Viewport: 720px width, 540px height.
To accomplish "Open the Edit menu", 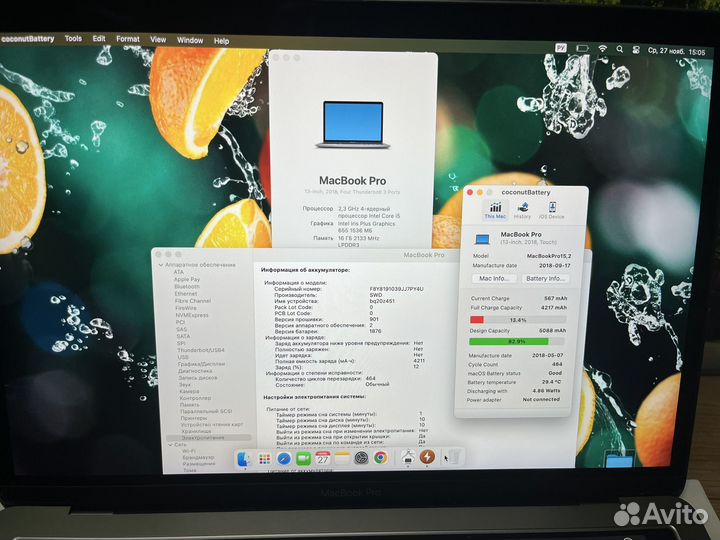I will click(99, 39).
